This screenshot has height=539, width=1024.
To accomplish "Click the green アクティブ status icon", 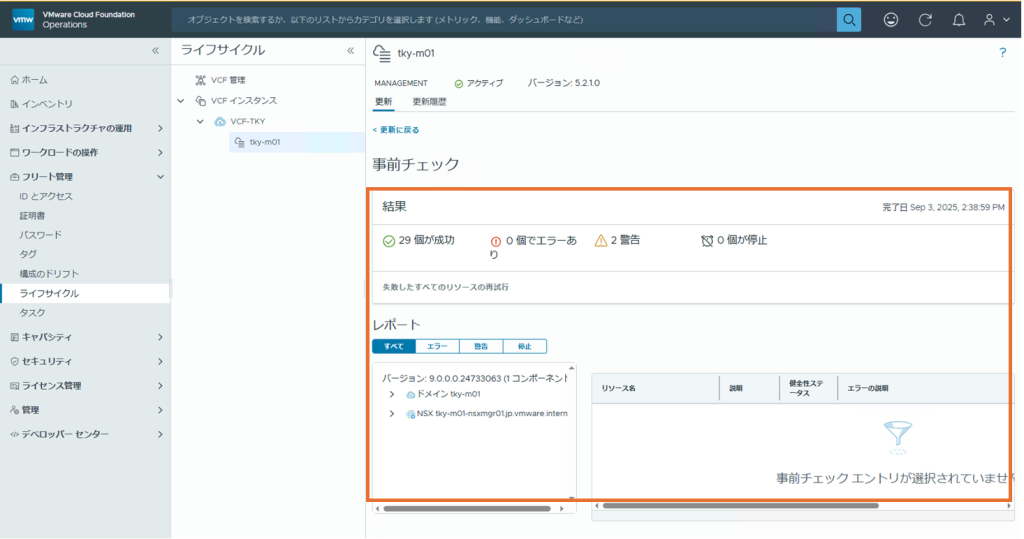I will [458, 84].
